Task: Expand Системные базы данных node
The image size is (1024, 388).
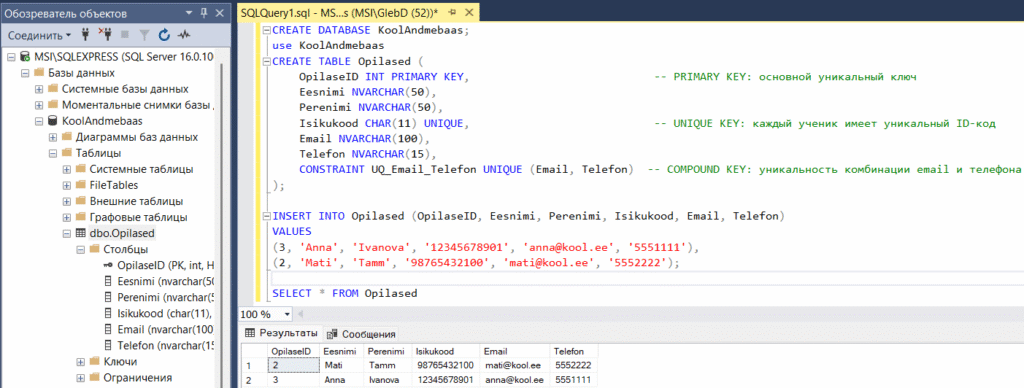Action: [39, 89]
